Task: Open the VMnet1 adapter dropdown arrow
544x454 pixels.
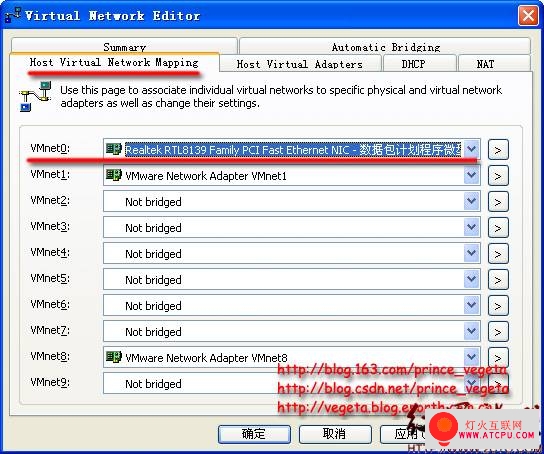Action: coord(471,175)
